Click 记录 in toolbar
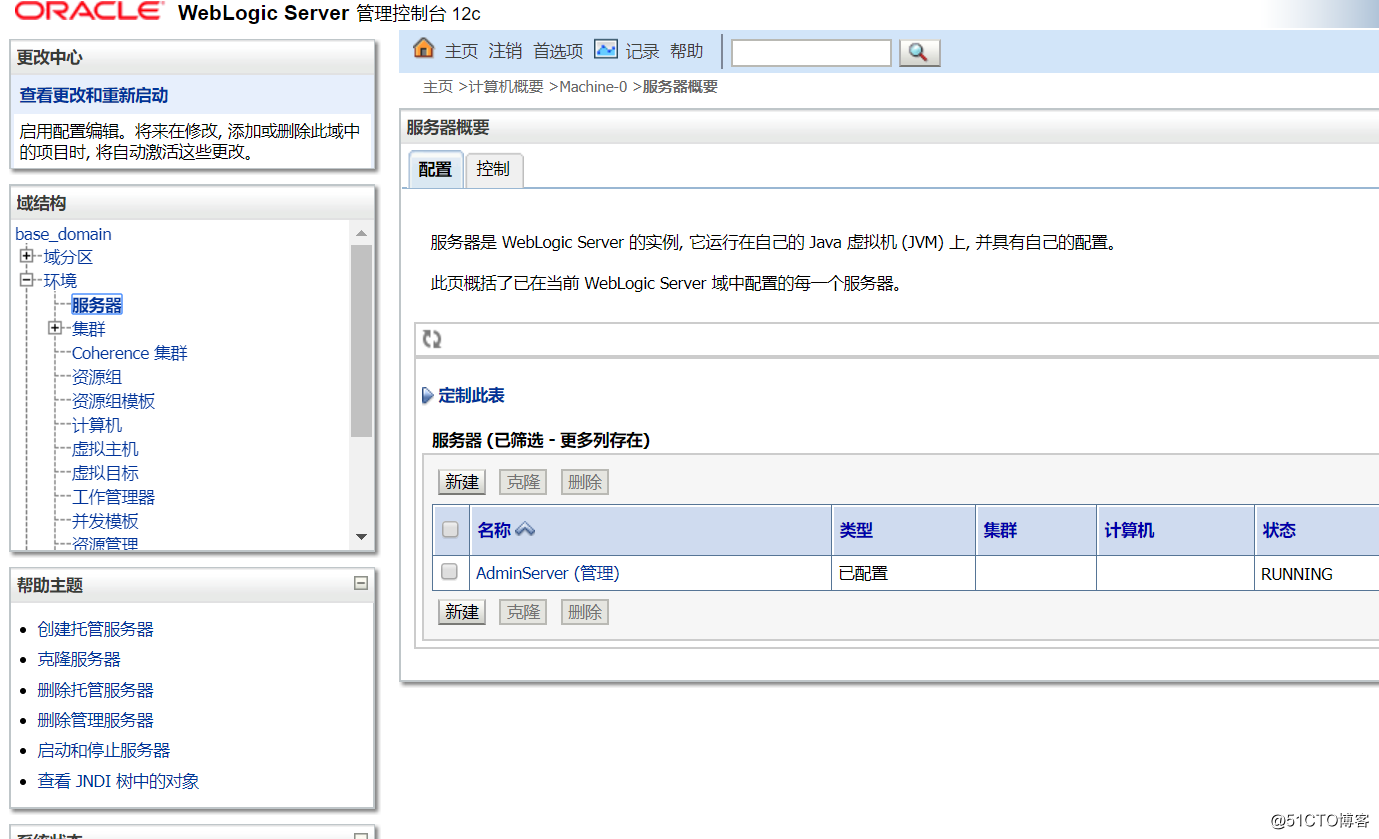 pyautogui.click(x=643, y=51)
